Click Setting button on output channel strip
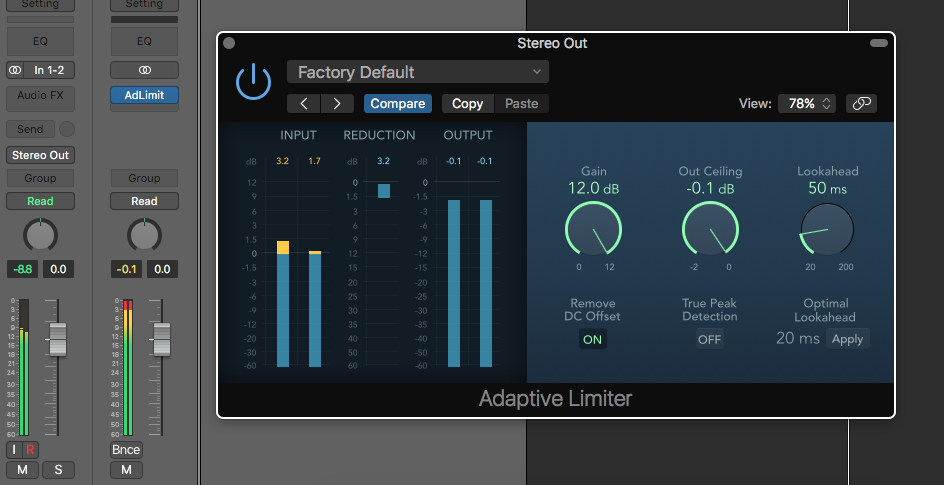The width and height of the screenshot is (944, 485). pos(144,5)
